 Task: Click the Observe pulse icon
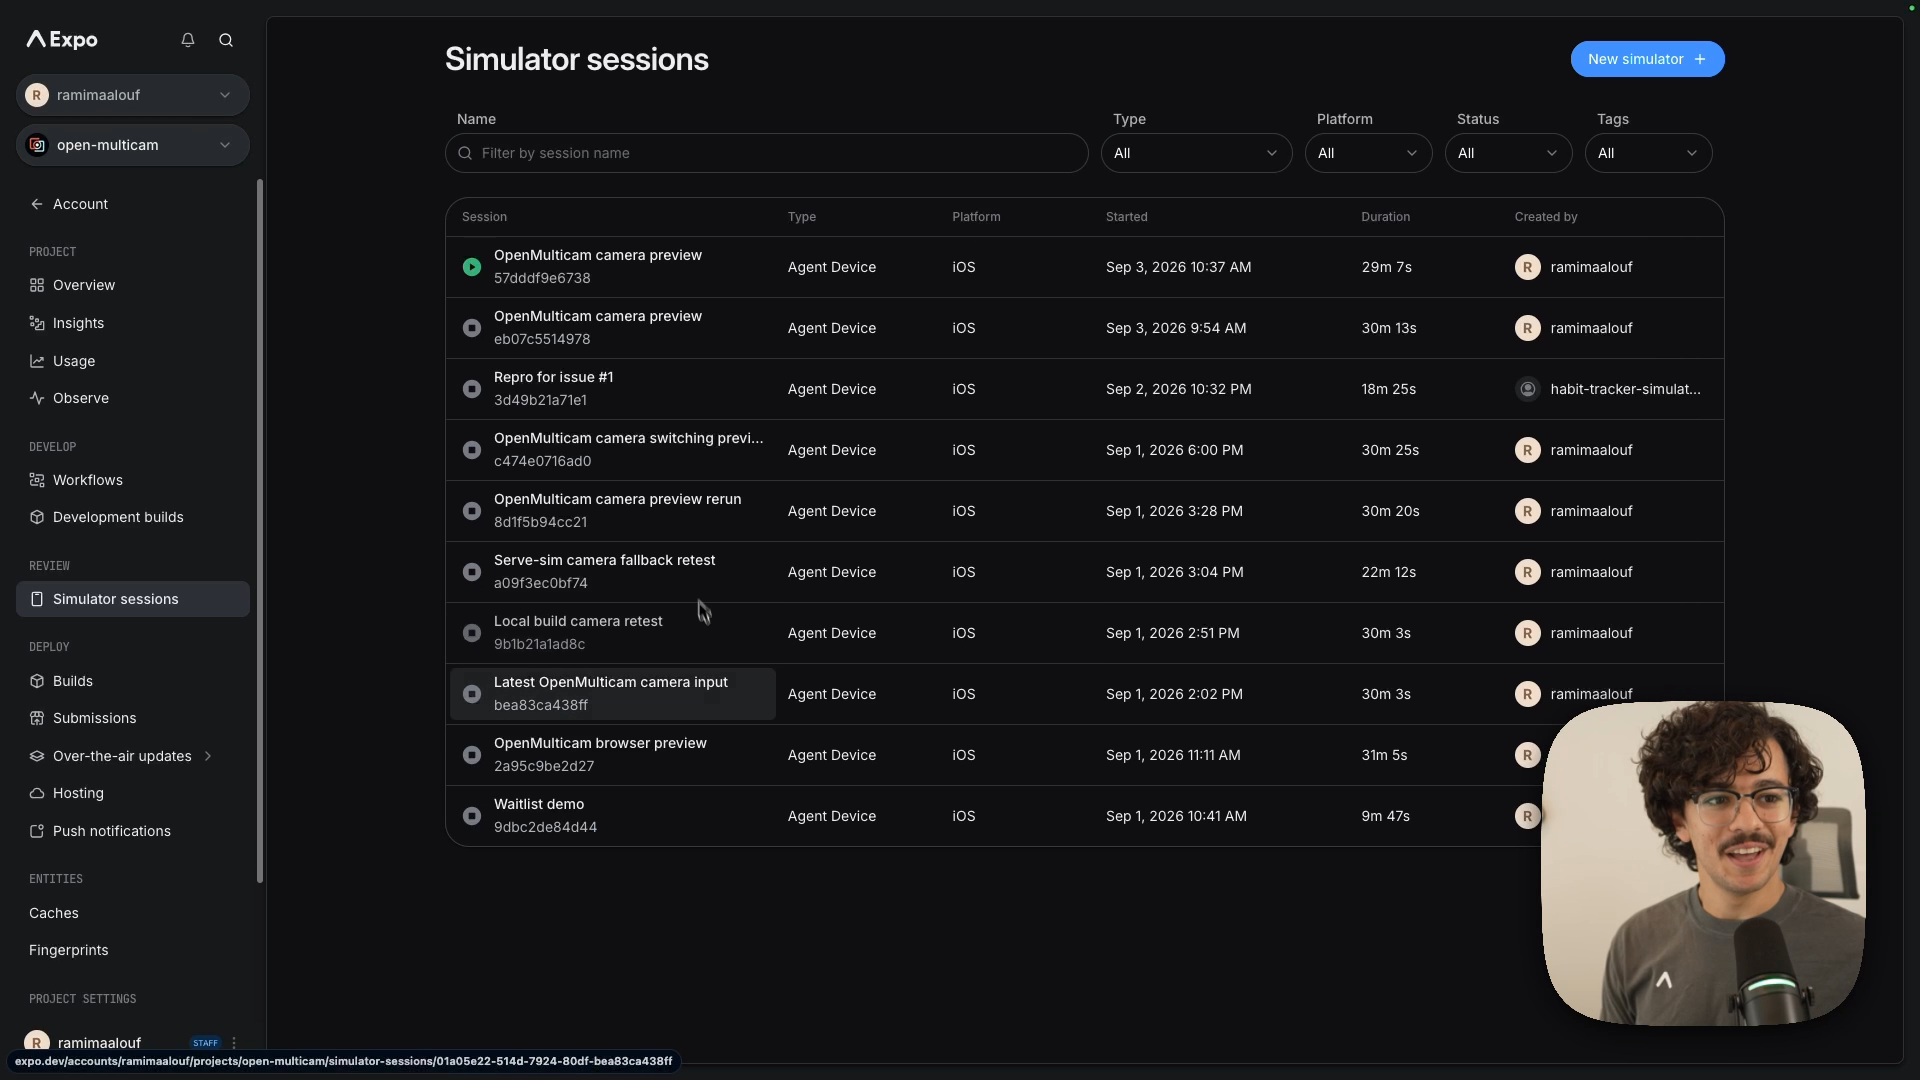coord(37,398)
